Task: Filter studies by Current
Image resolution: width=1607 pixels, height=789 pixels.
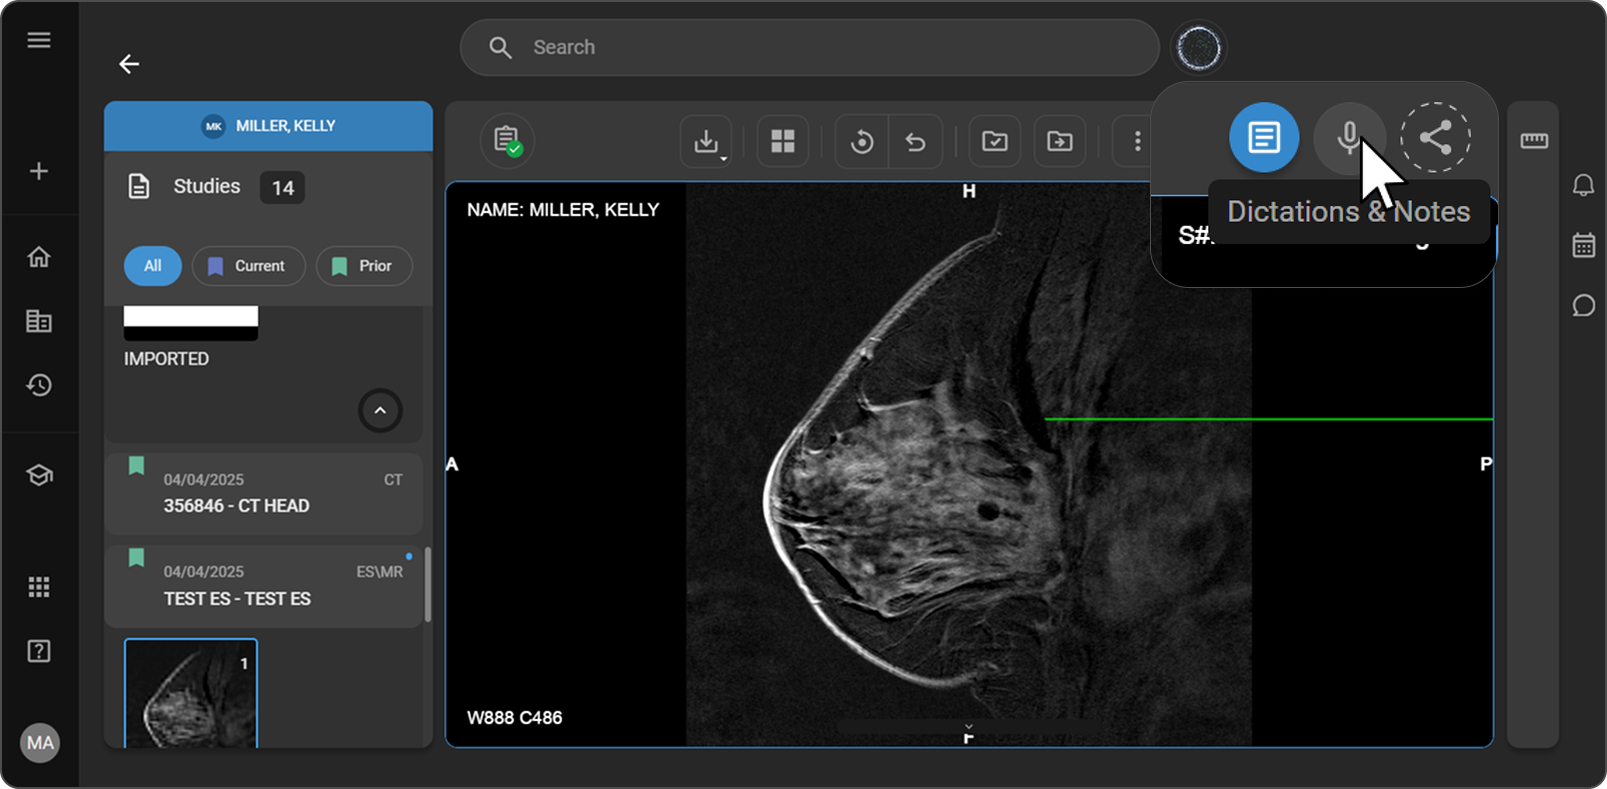Action: coord(248,266)
